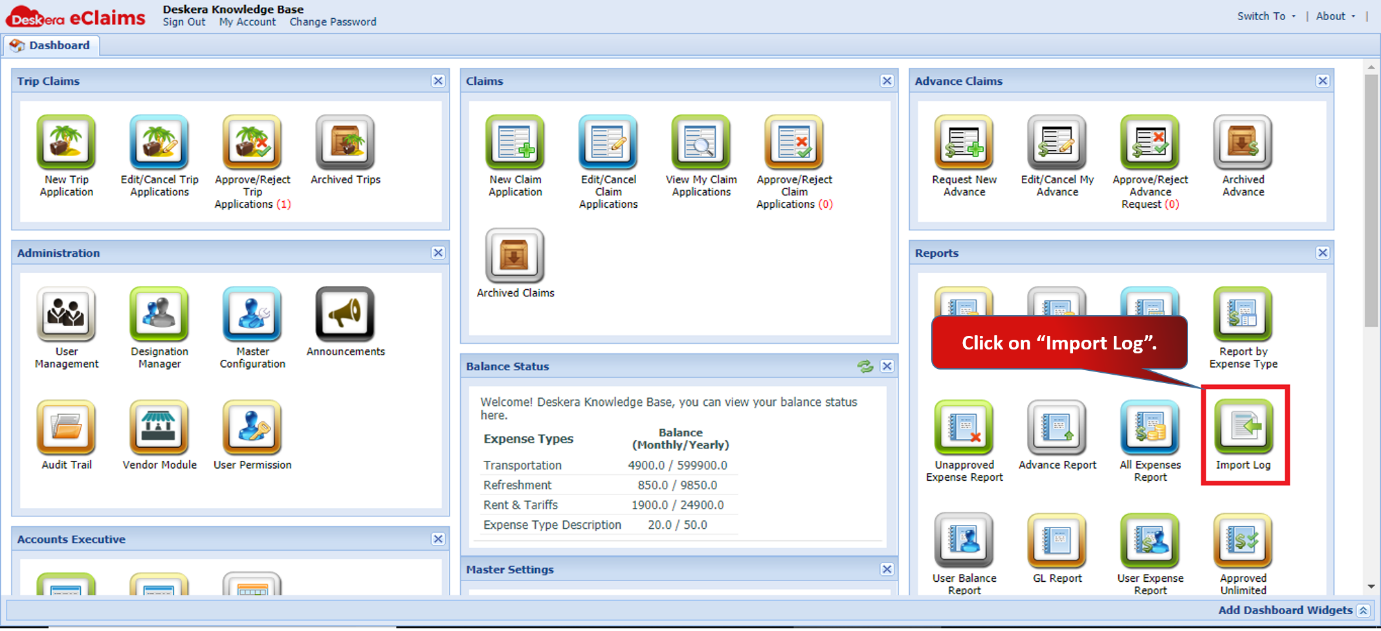Open User Permission
The image size is (1381, 631).
pyautogui.click(x=252, y=428)
